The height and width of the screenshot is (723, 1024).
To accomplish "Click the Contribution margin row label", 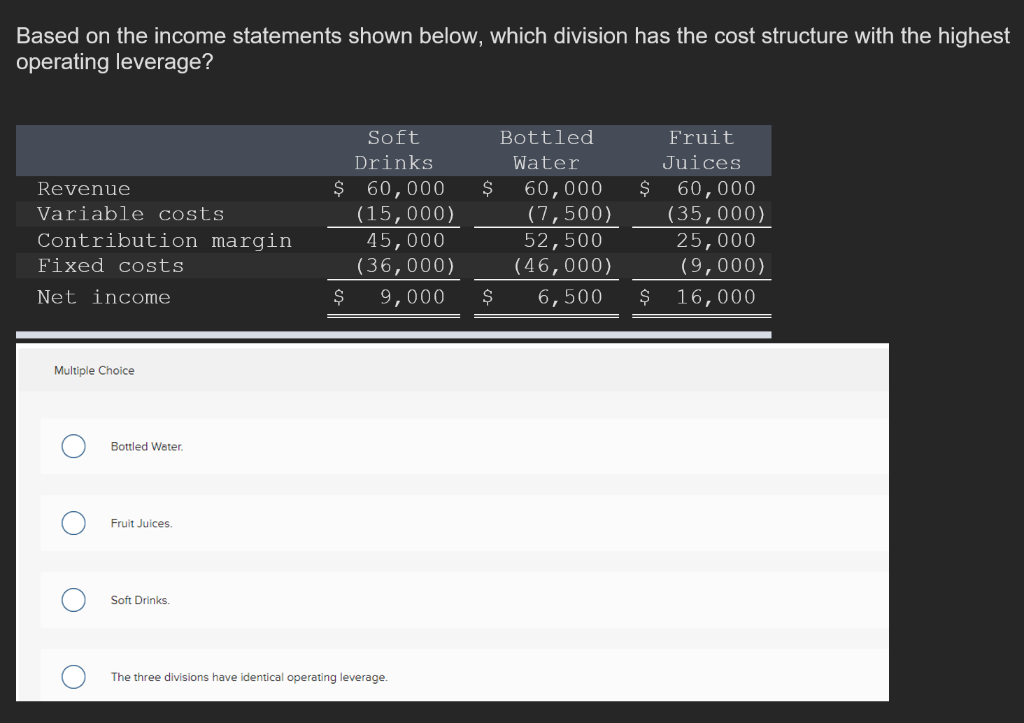I will click(x=165, y=240).
